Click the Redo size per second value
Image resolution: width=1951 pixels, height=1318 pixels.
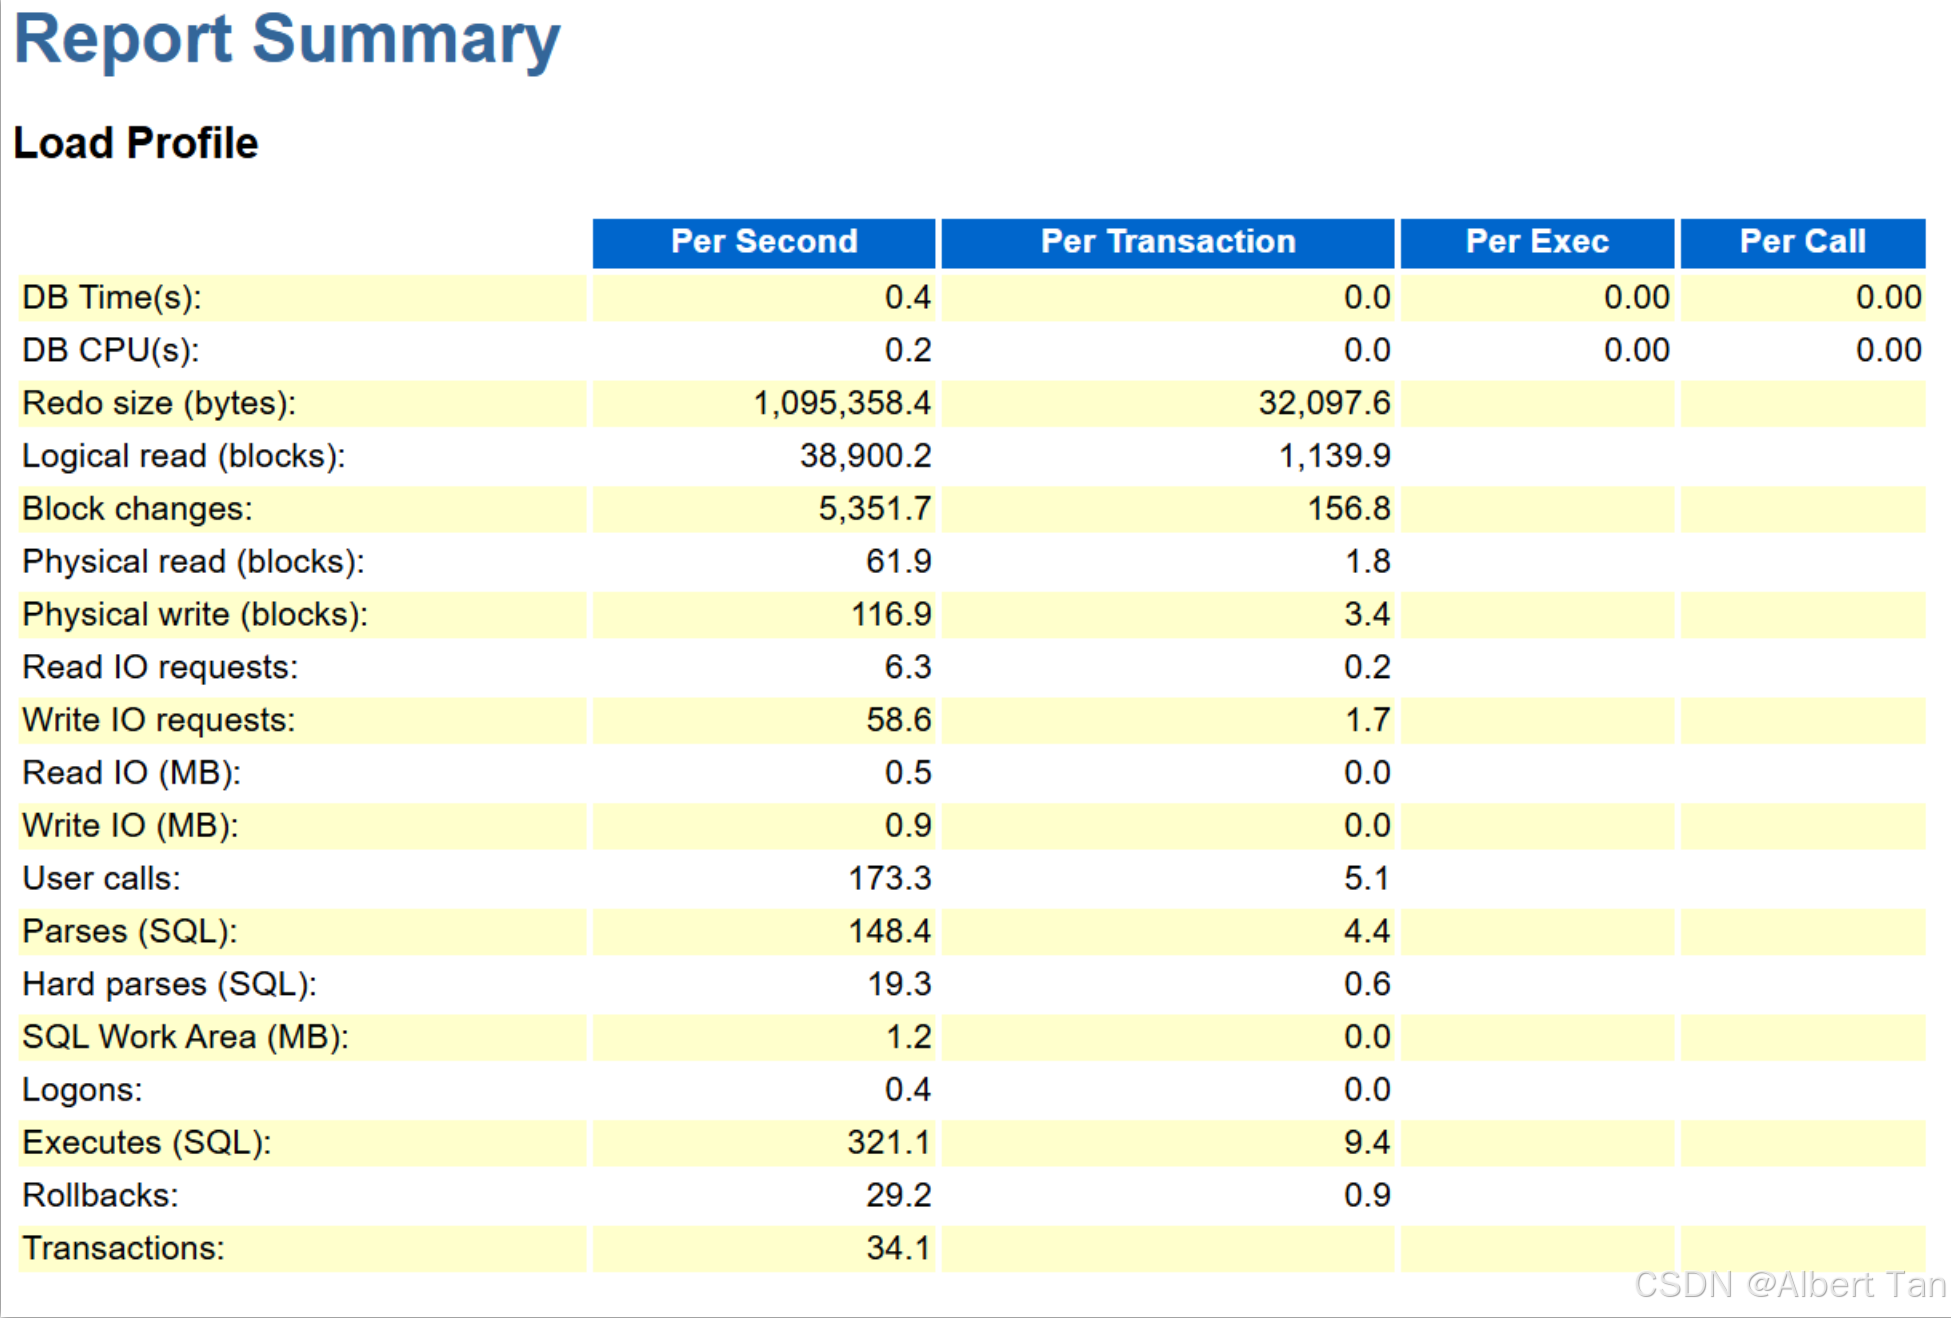point(841,403)
